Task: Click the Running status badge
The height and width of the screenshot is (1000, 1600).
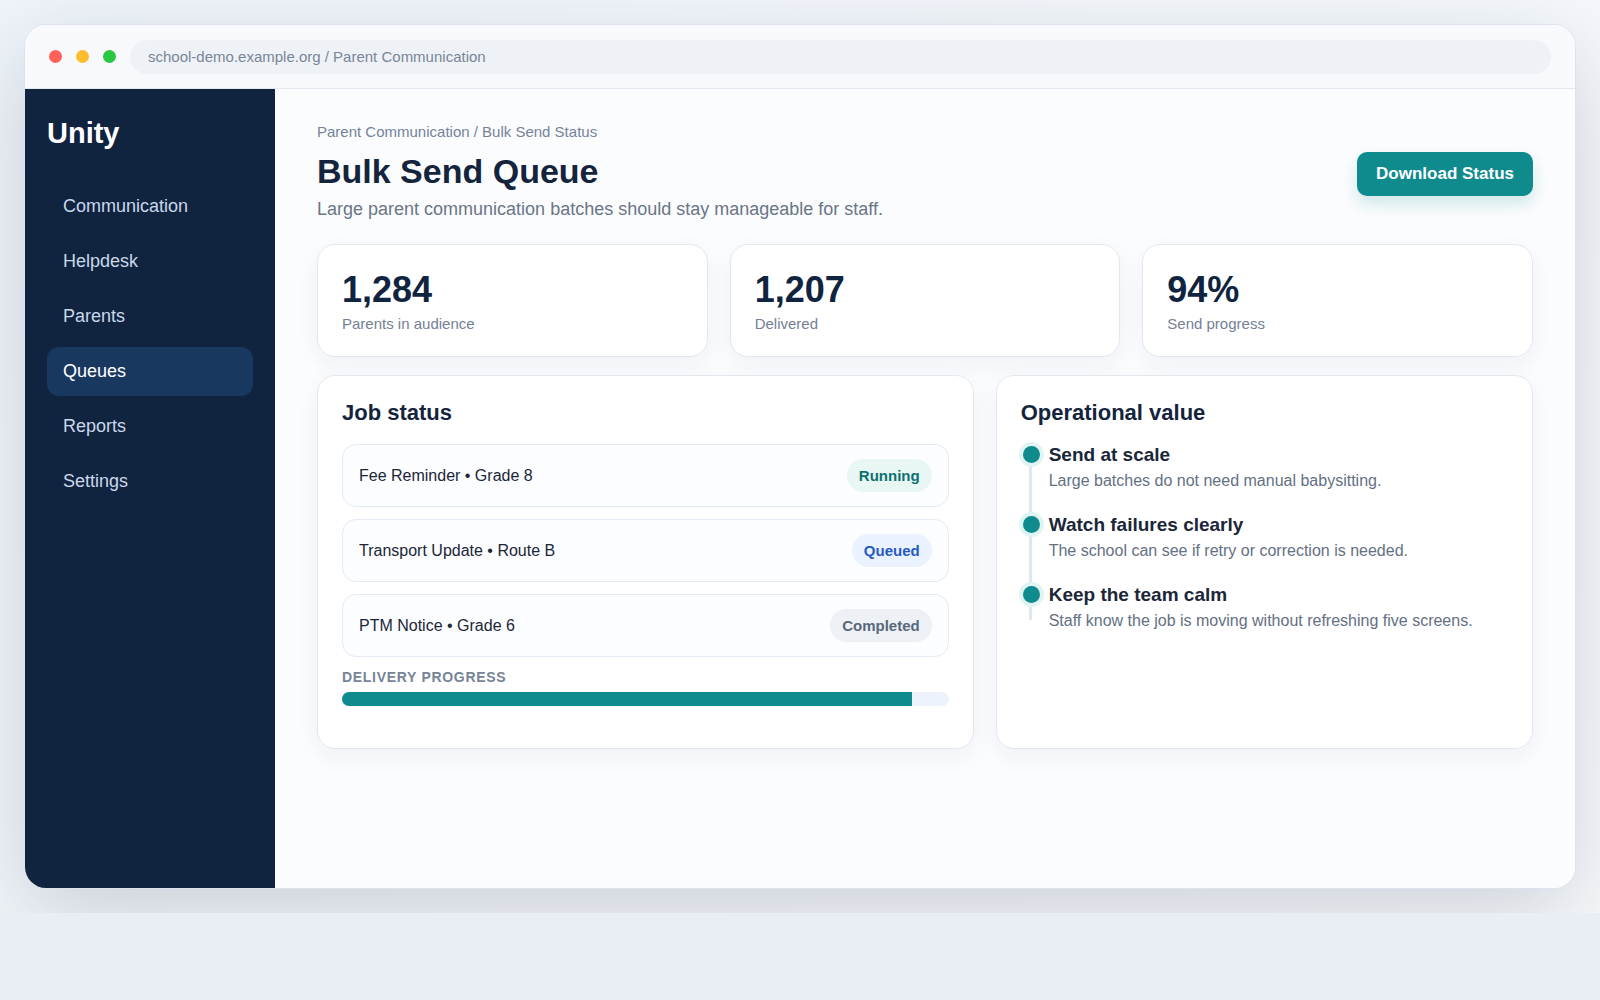Action: tap(889, 476)
